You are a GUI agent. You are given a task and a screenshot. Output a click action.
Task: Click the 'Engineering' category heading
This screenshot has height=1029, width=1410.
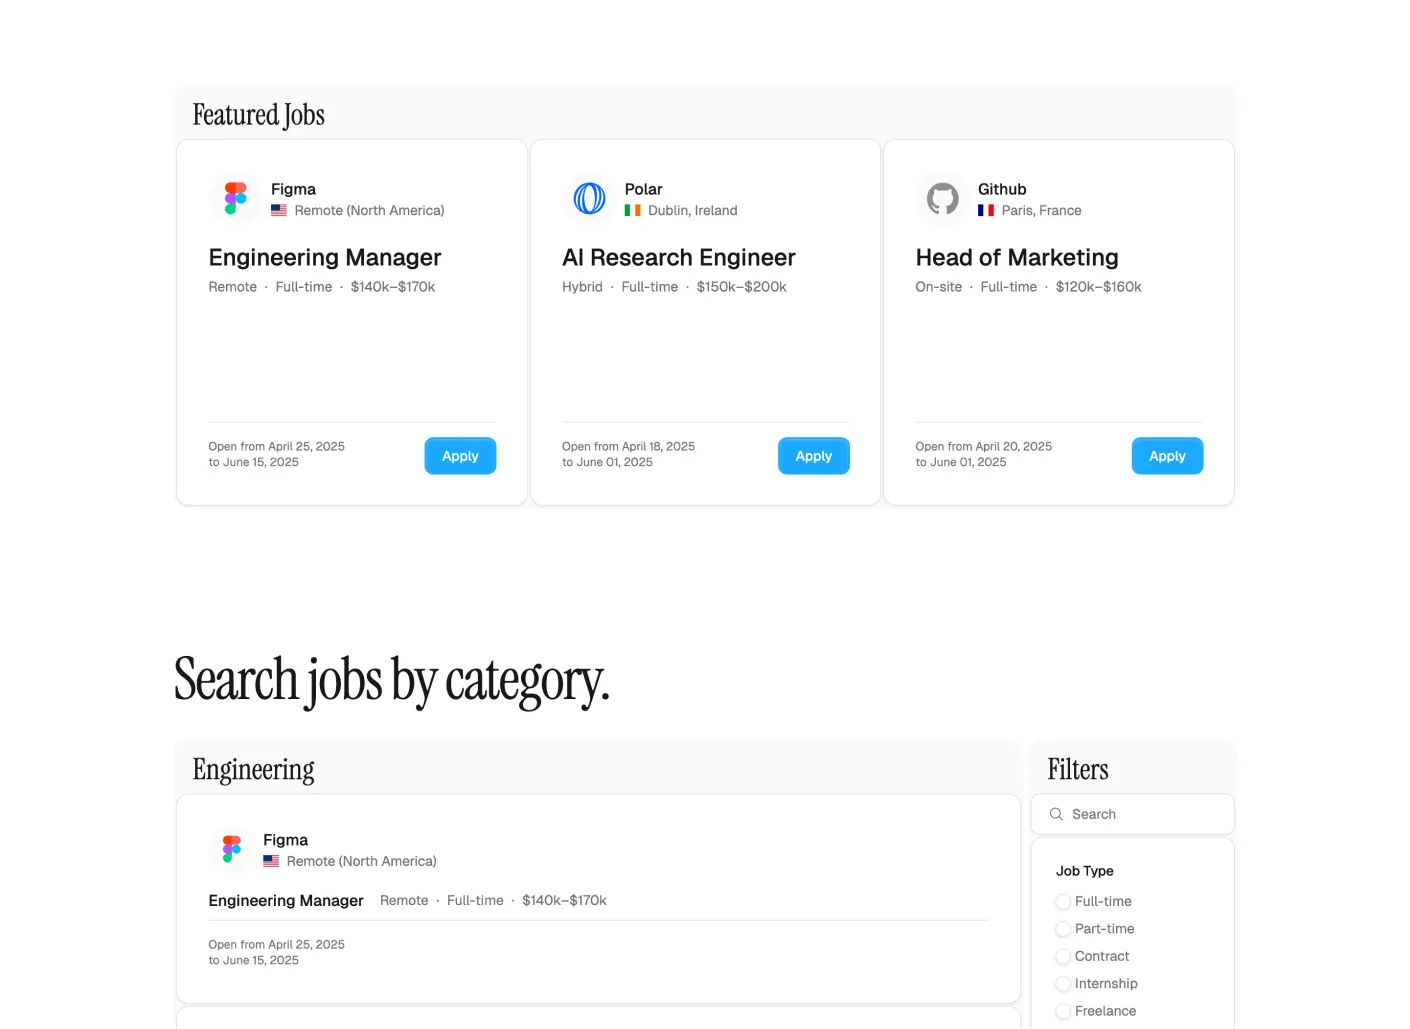(x=254, y=769)
